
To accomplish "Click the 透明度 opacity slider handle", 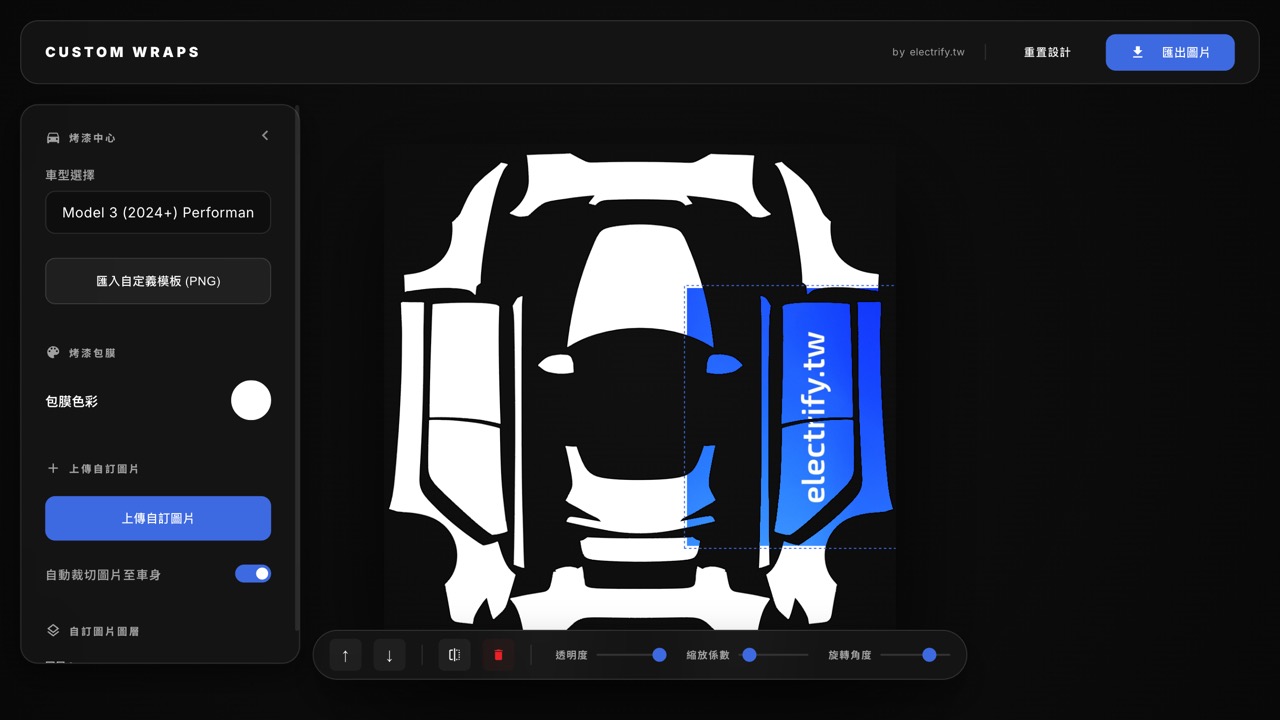I will [x=659, y=655].
